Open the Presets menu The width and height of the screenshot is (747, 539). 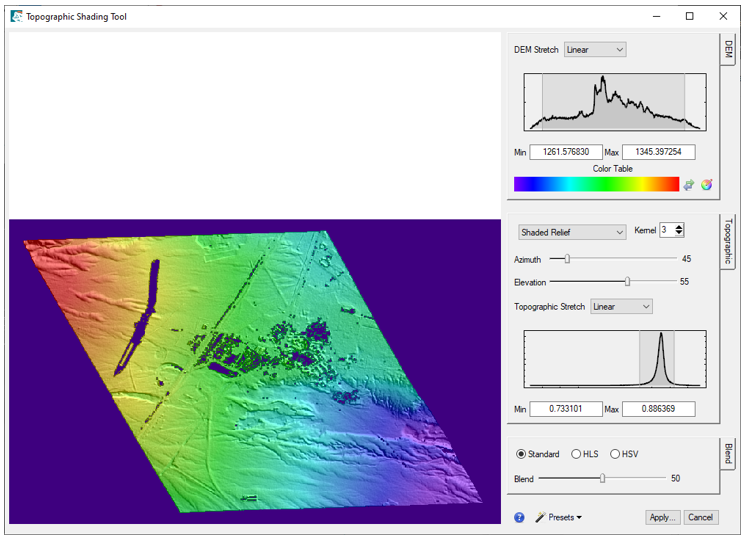558,517
